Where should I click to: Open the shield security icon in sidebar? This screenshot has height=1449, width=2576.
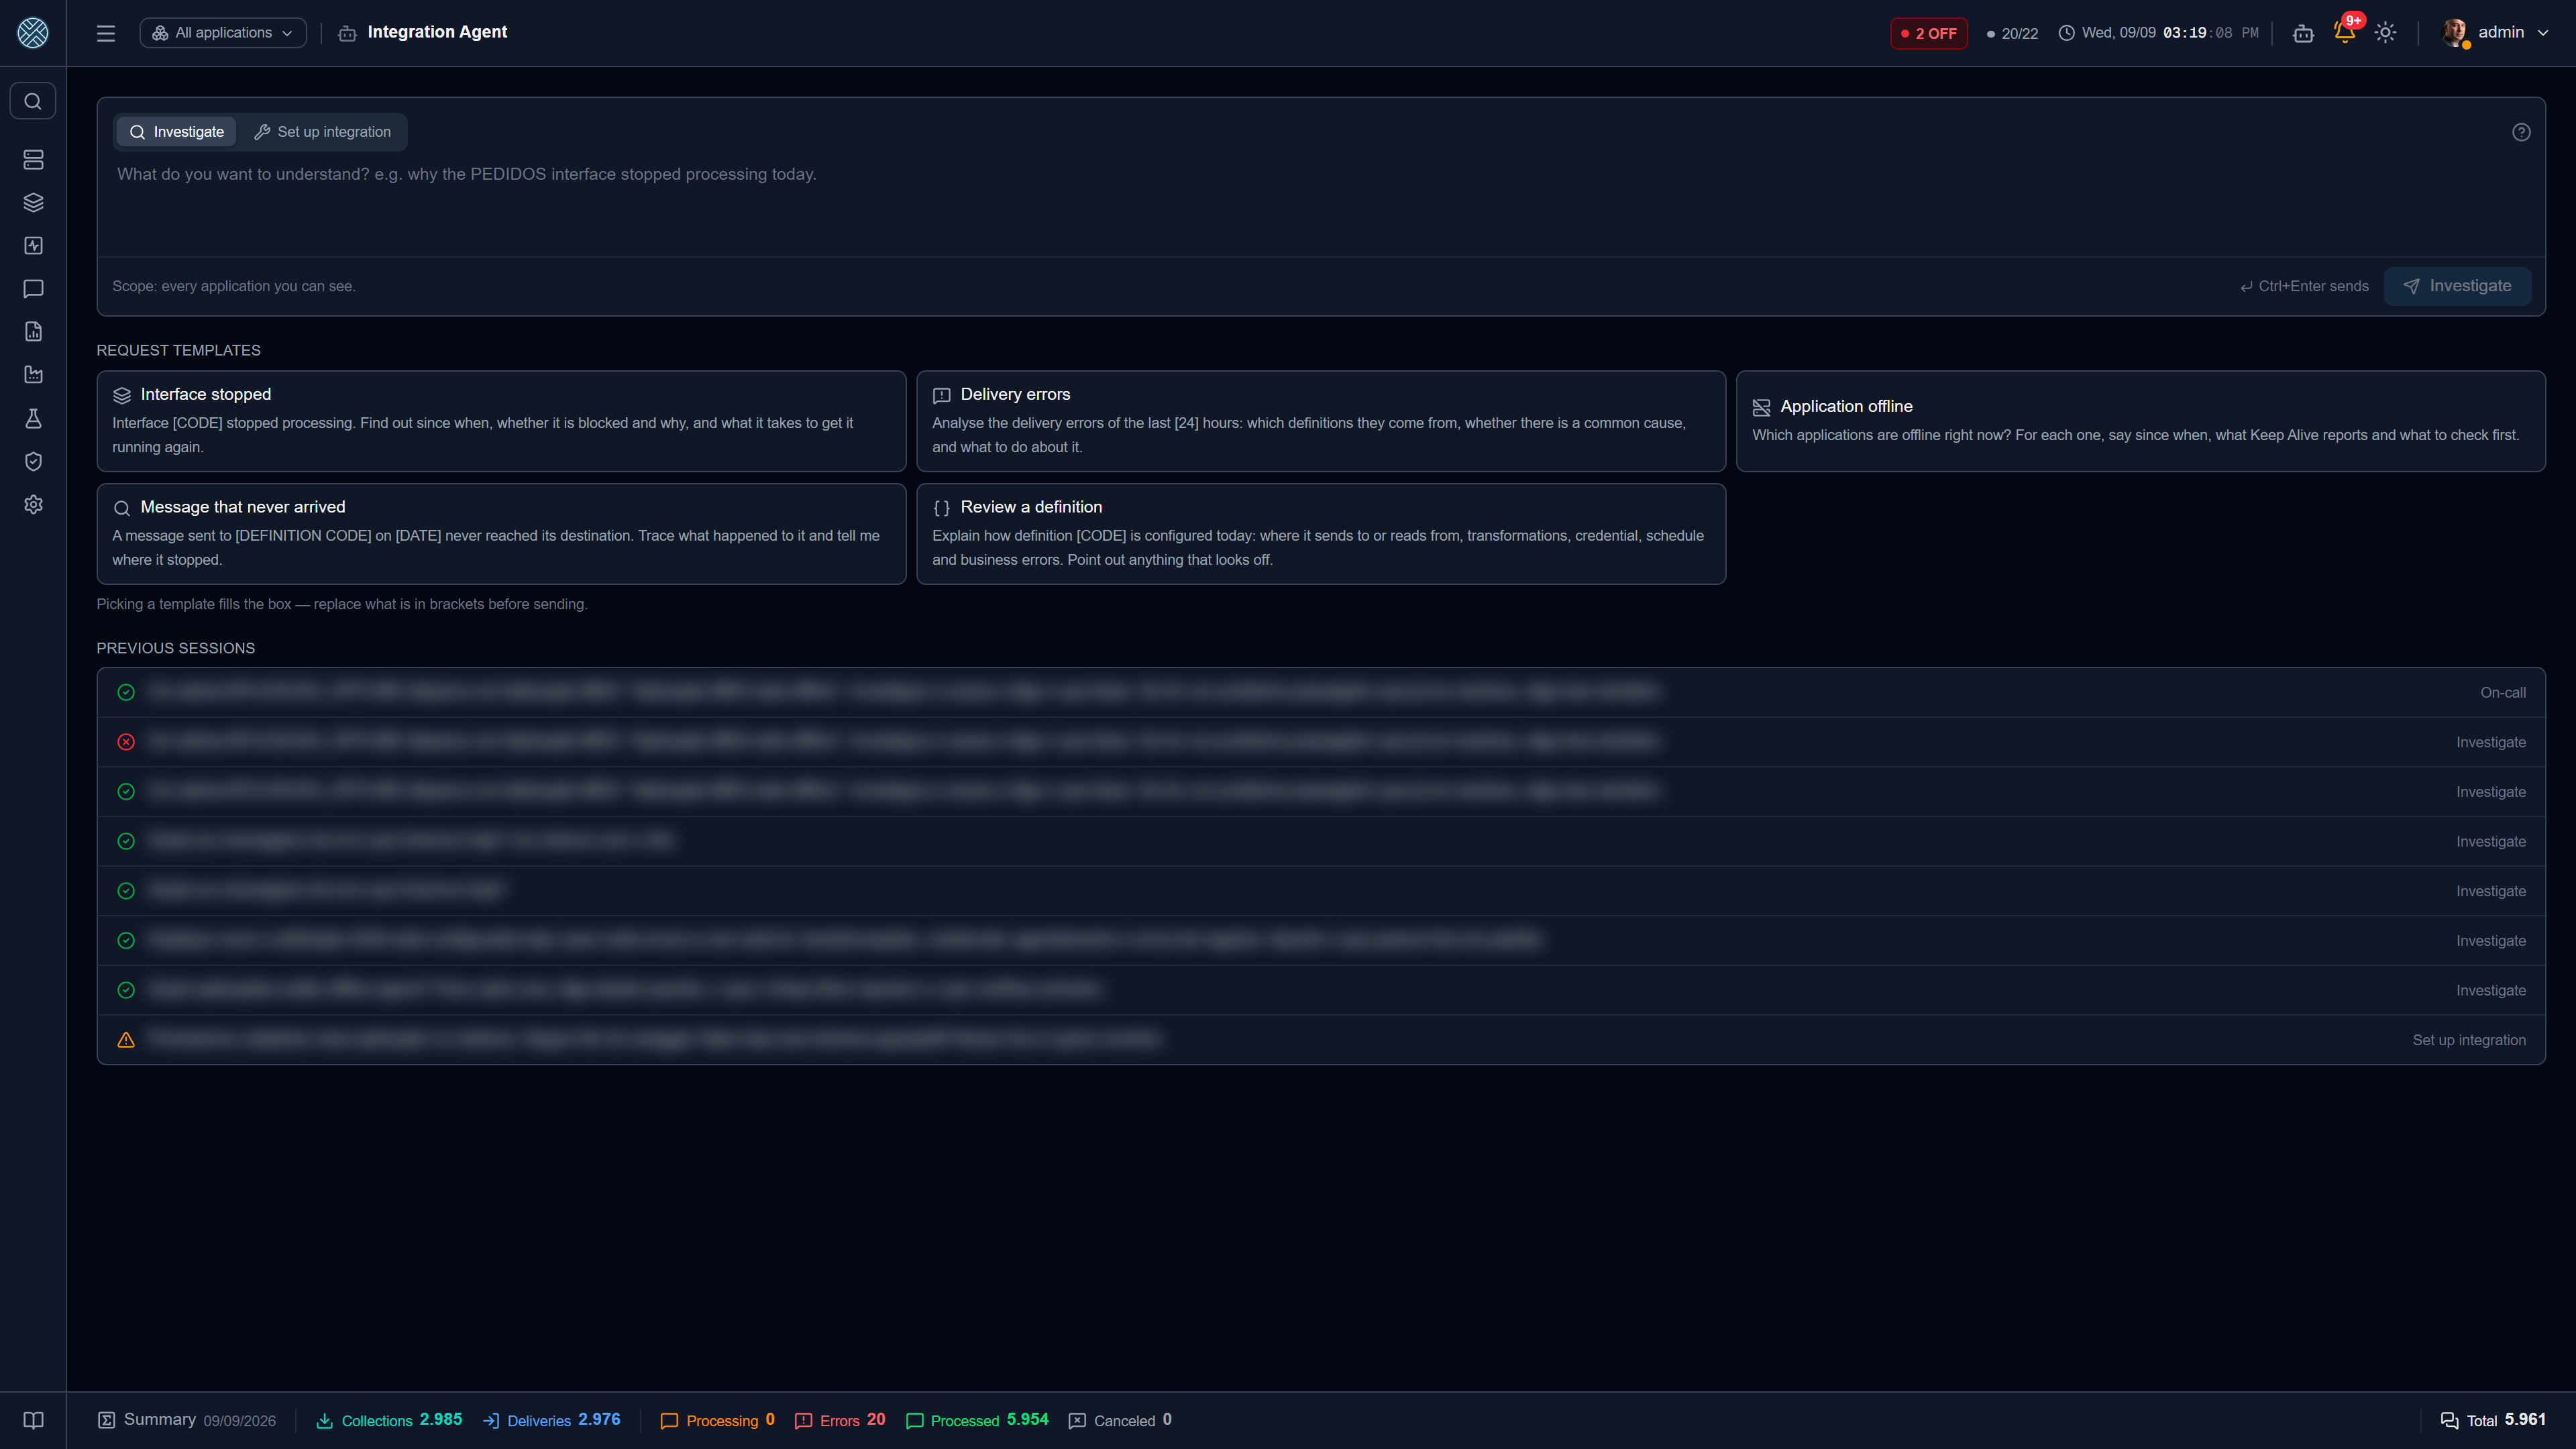point(33,461)
